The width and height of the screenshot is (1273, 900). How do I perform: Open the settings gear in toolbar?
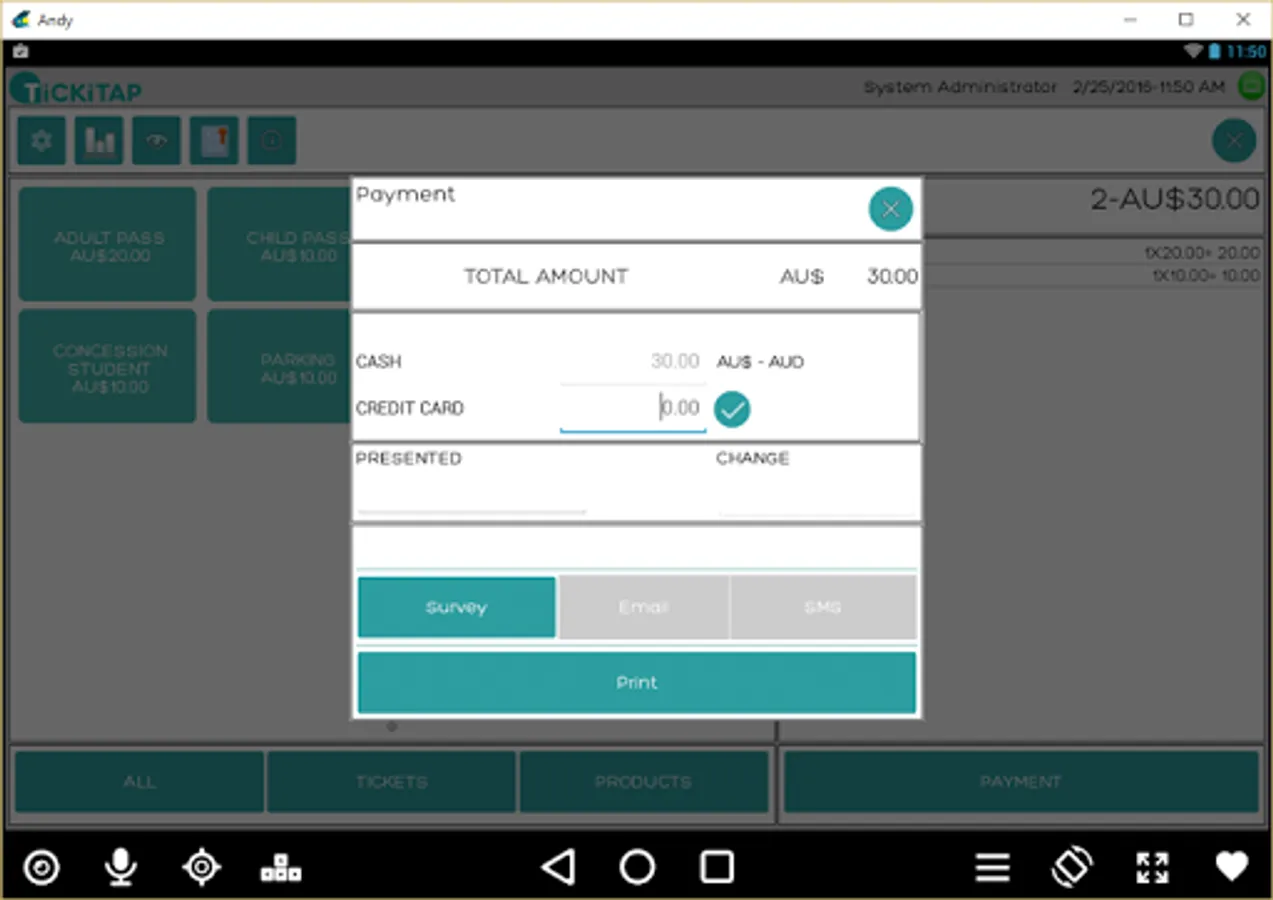point(42,140)
